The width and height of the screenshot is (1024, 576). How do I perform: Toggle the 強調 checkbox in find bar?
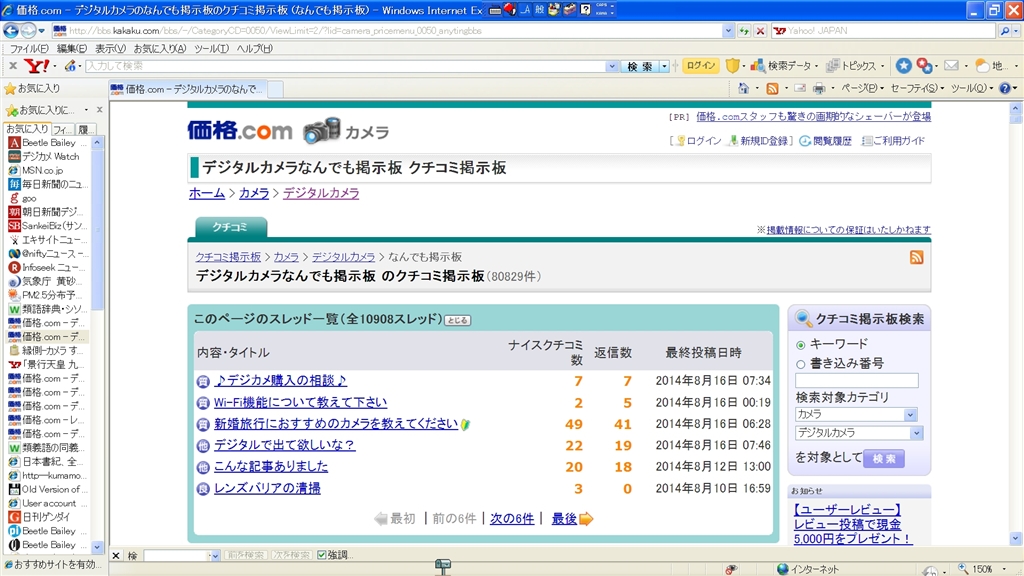(322, 555)
